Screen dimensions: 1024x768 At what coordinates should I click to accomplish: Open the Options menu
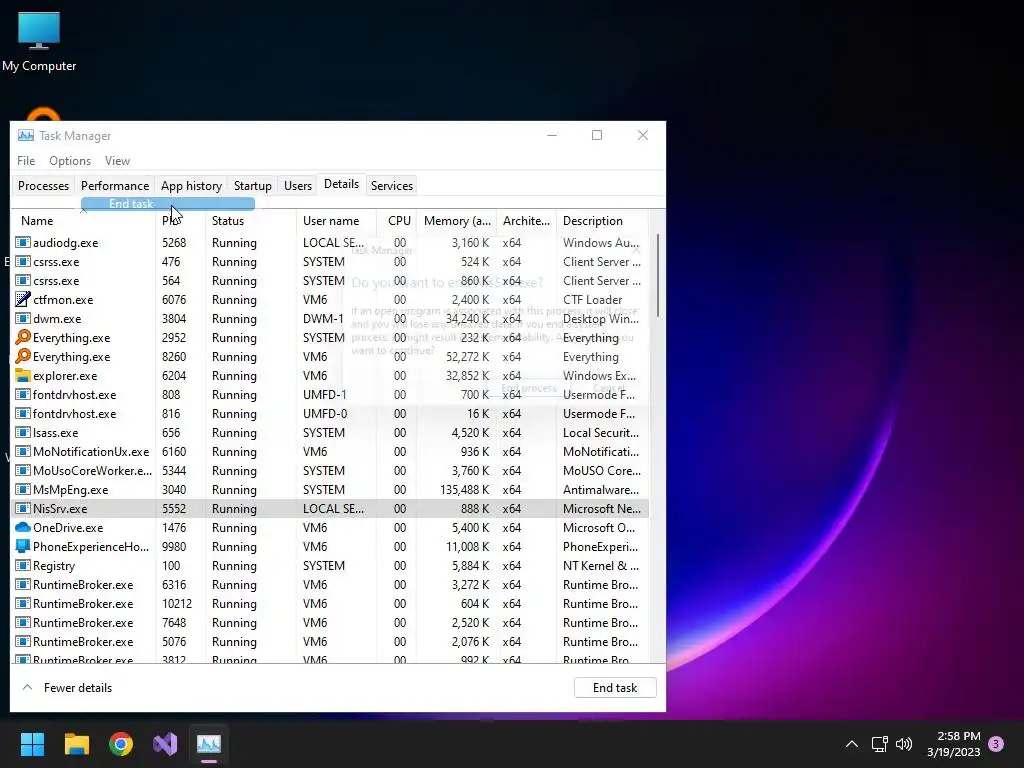[70, 161]
